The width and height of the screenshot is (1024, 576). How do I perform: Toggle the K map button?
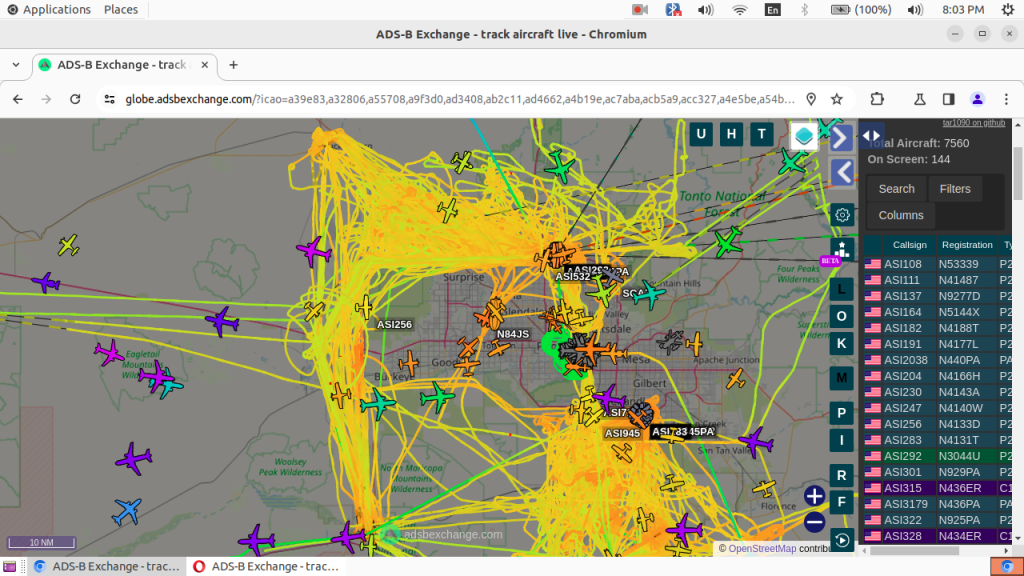(842, 344)
